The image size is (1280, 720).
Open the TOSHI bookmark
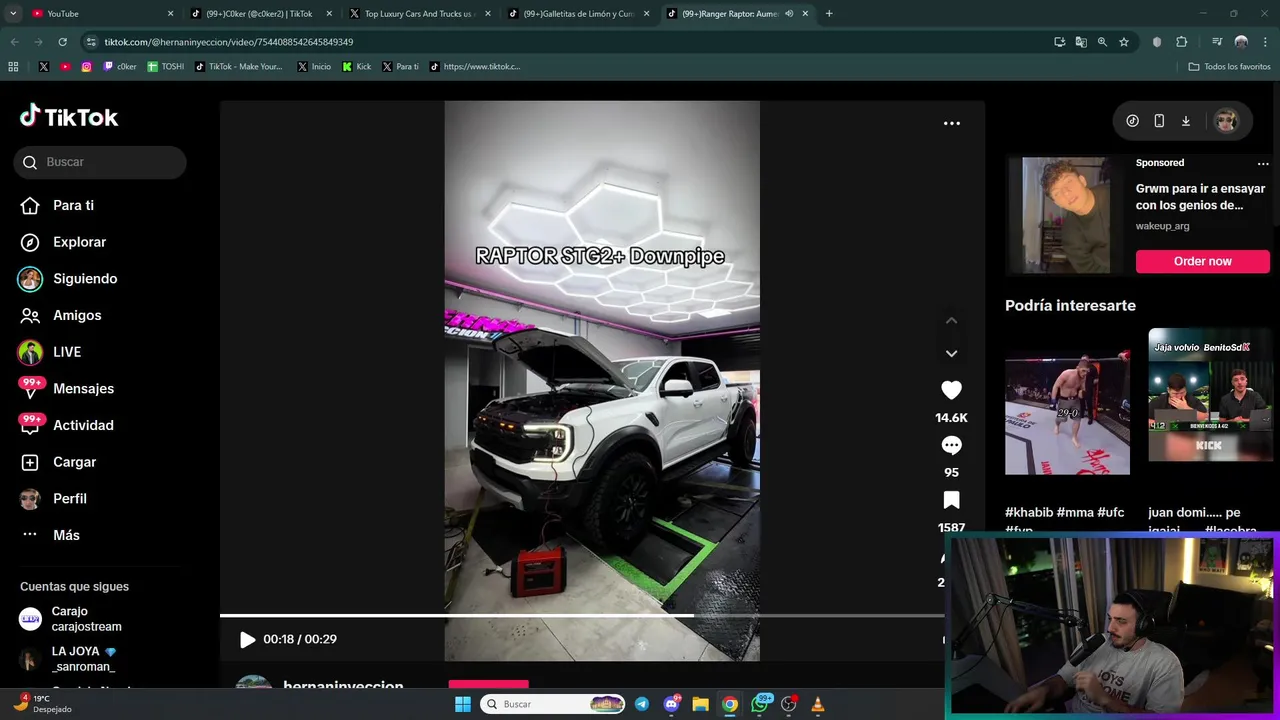[166, 67]
